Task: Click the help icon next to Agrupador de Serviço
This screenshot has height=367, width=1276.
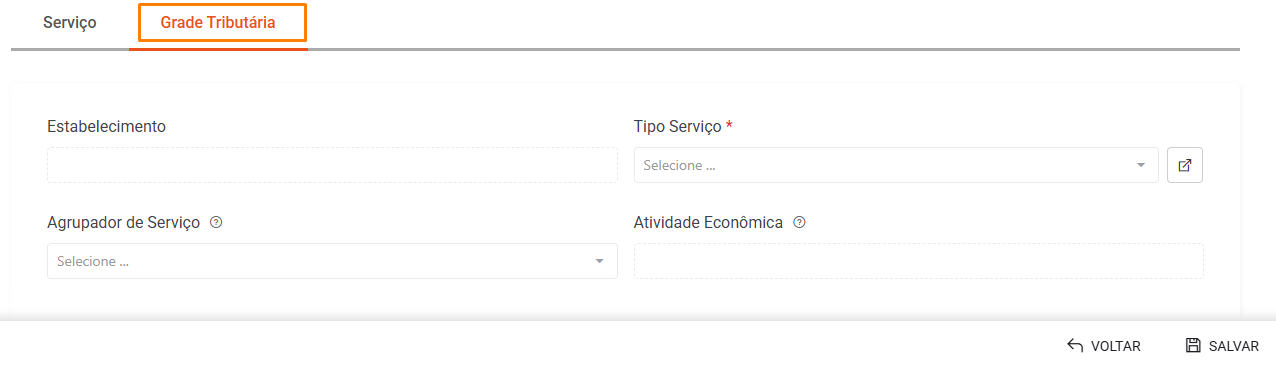Action: coord(216,222)
